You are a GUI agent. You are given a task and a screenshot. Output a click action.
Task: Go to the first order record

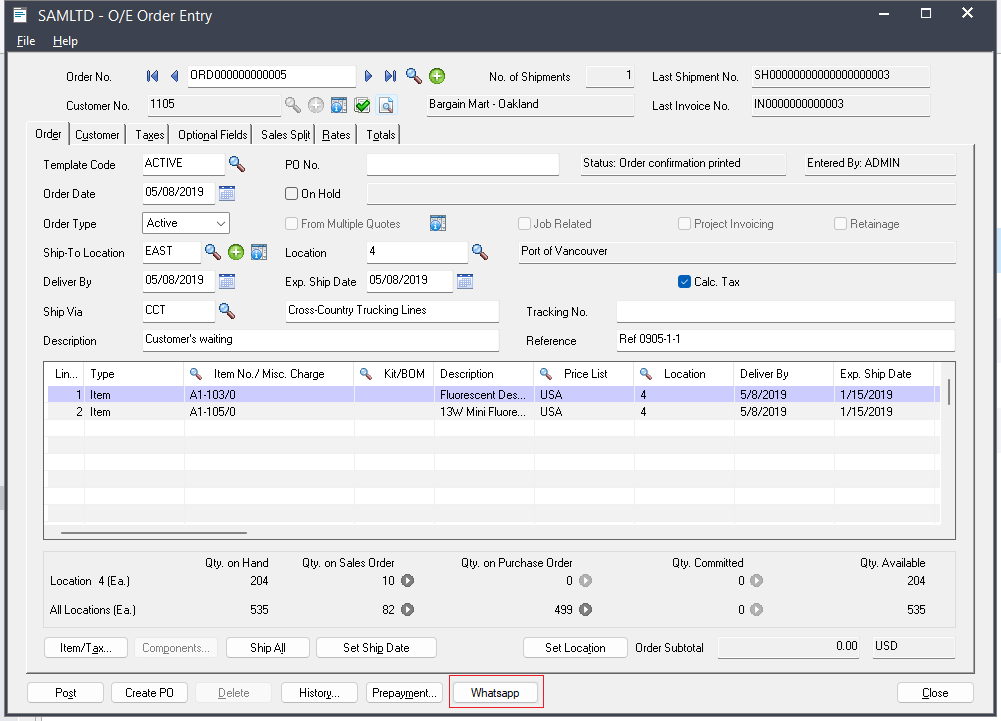(153, 76)
